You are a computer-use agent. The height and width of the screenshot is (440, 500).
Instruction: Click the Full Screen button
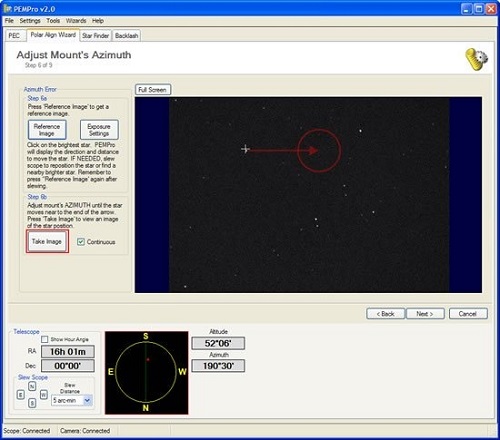pyautogui.click(x=153, y=90)
